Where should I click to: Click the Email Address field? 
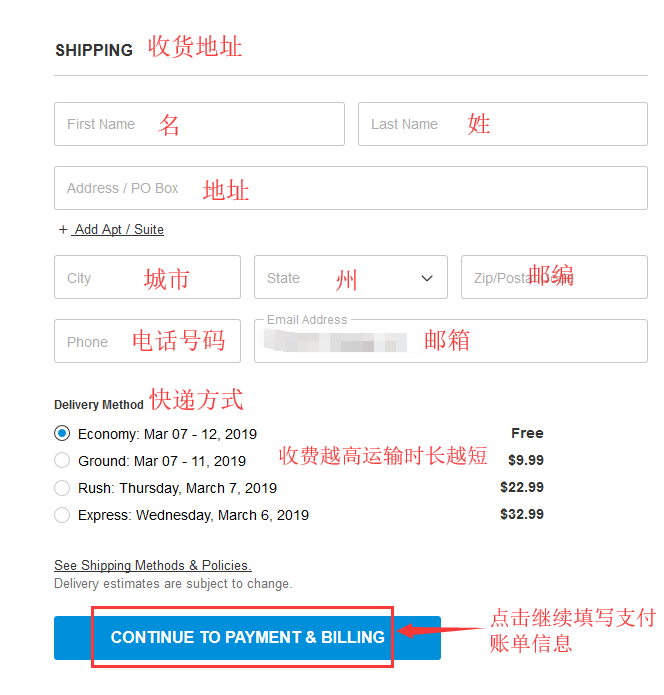(450, 342)
